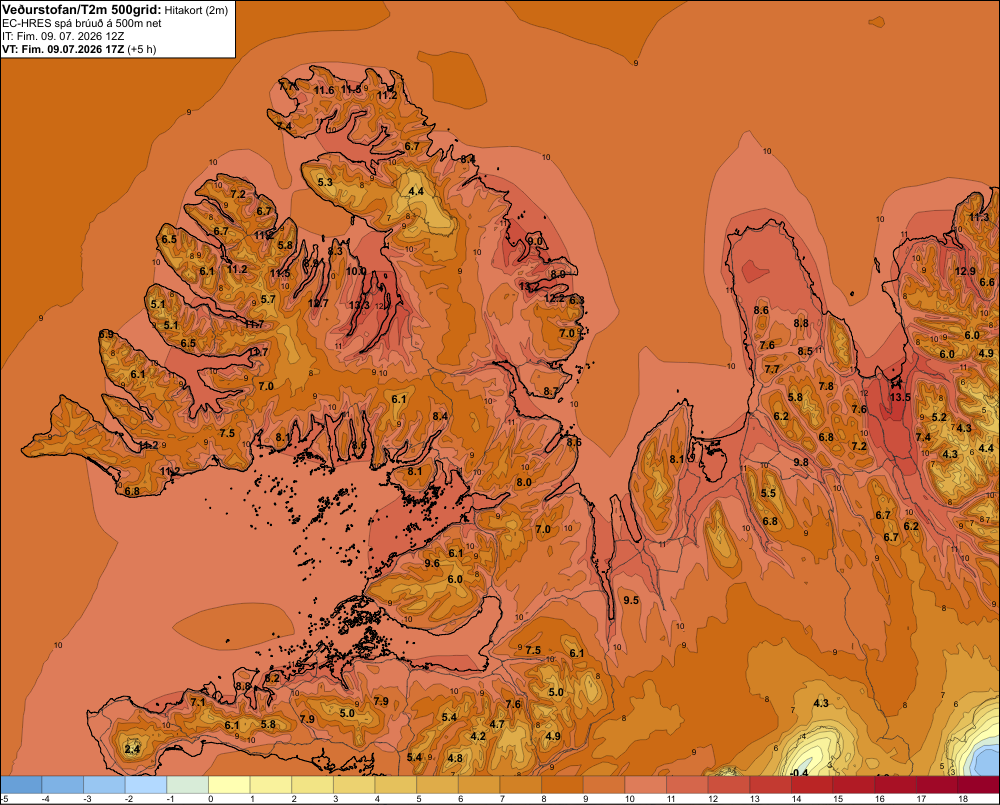Click the '9.0' temperature value on the map
Viewport: 1000px width, 805px height.
[536, 241]
